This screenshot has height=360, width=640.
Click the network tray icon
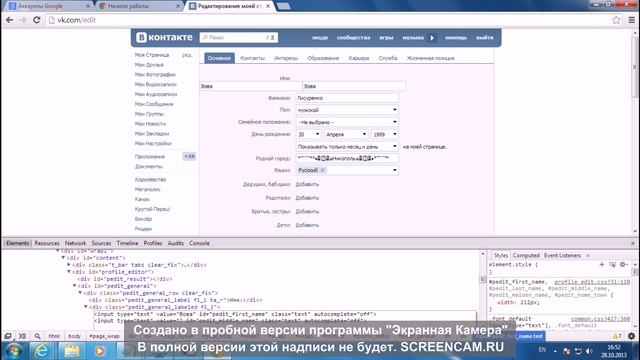578,351
